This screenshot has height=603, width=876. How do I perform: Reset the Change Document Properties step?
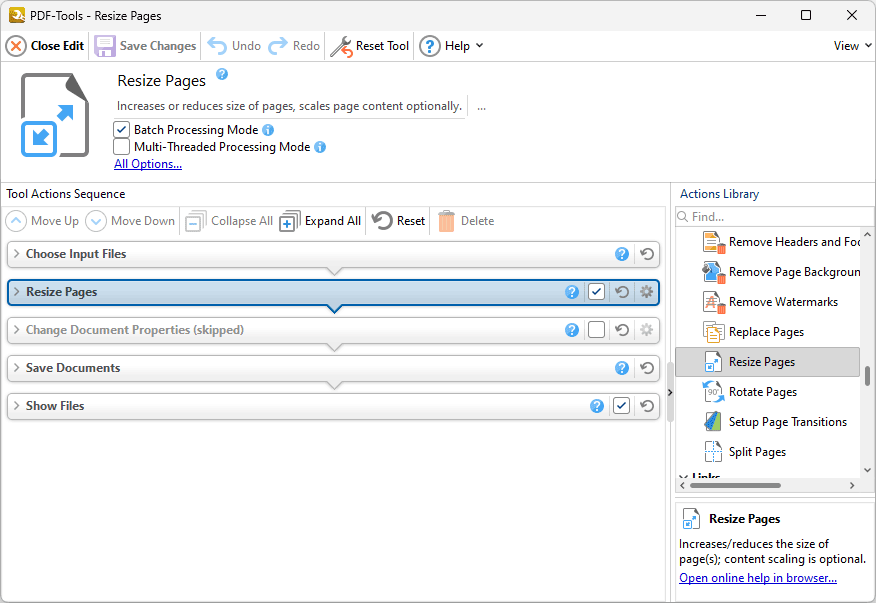(x=622, y=330)
